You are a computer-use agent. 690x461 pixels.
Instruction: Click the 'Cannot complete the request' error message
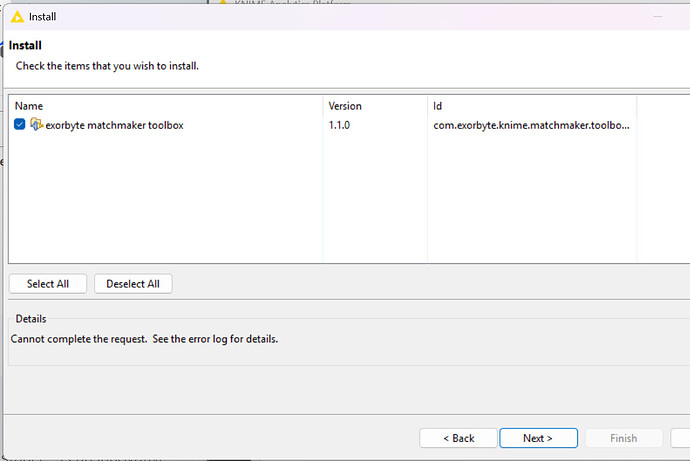point(144,339)
